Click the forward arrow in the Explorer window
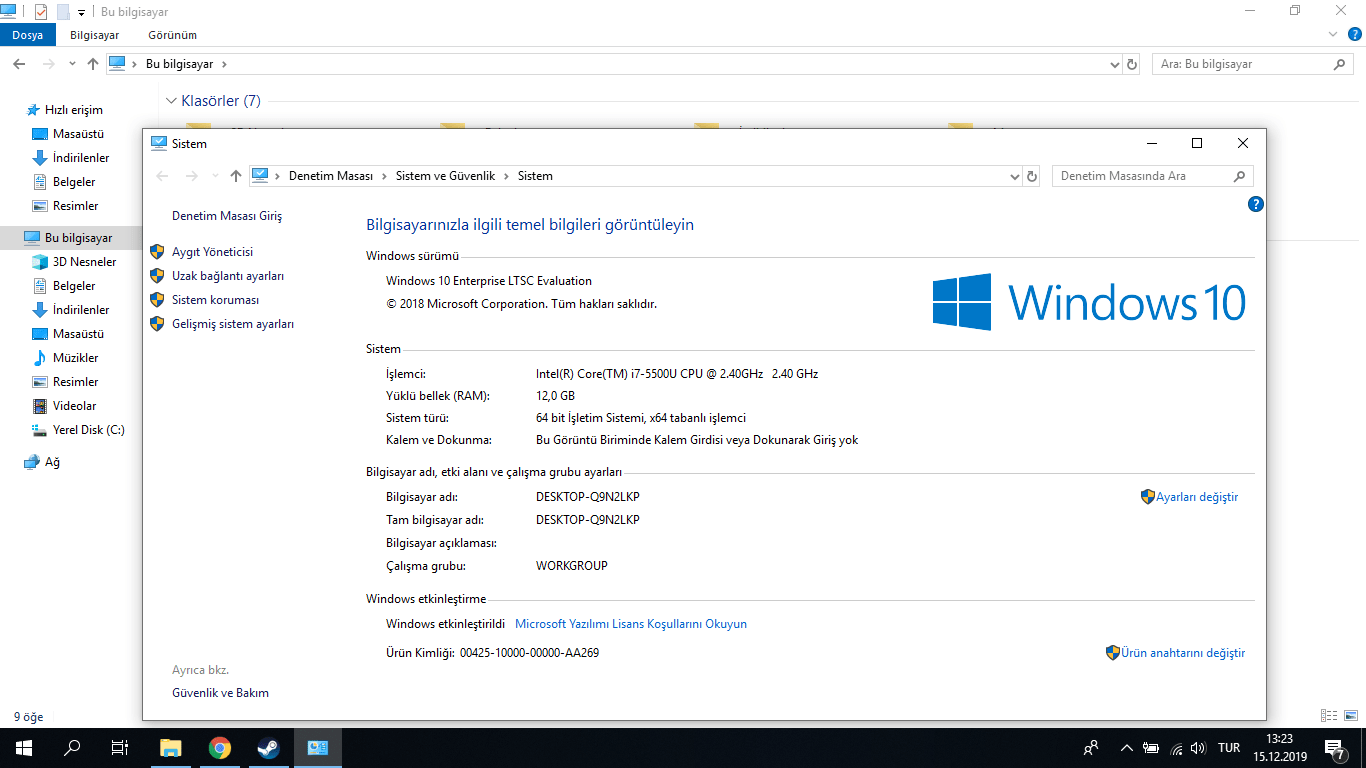1366x768 pixels. pos(47,64)
